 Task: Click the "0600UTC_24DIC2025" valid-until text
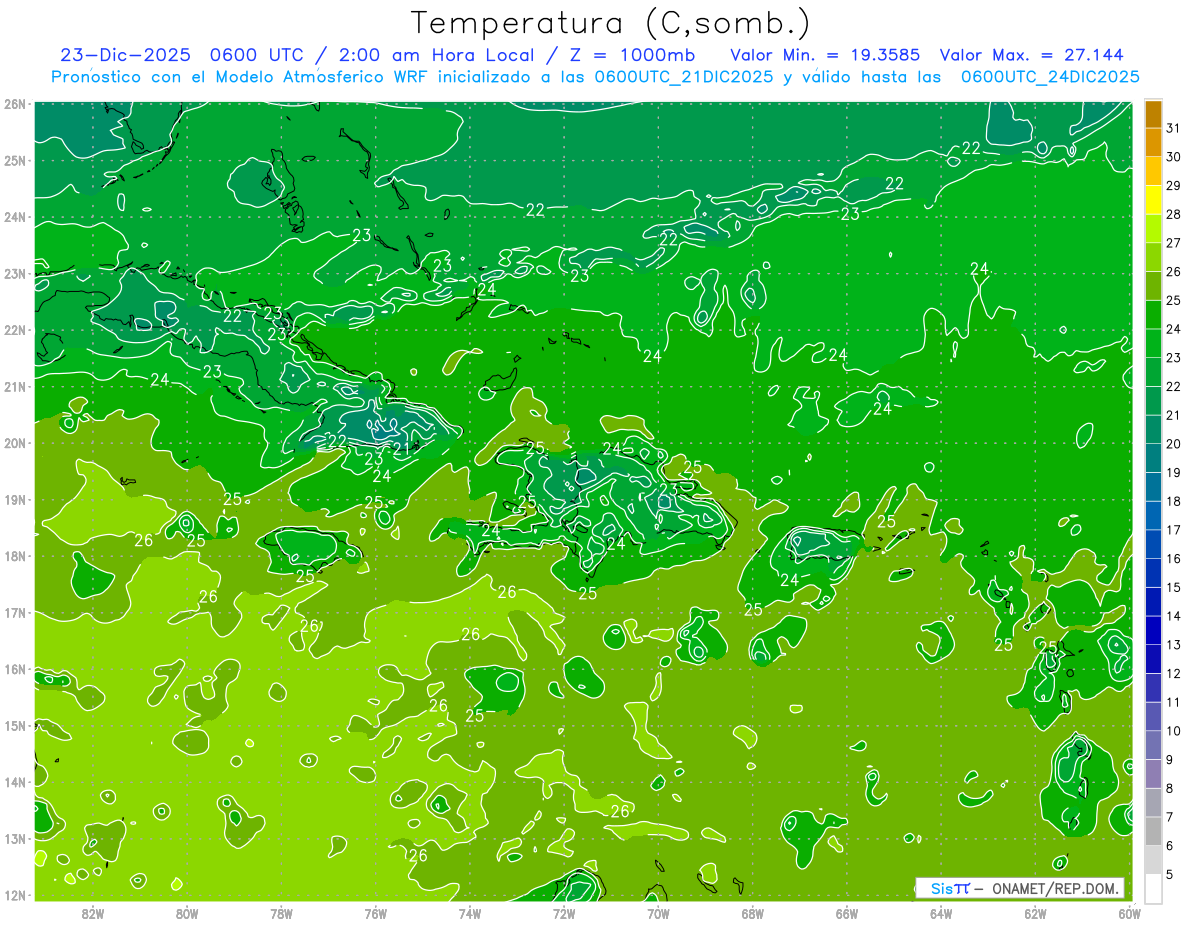point(1050,77)
